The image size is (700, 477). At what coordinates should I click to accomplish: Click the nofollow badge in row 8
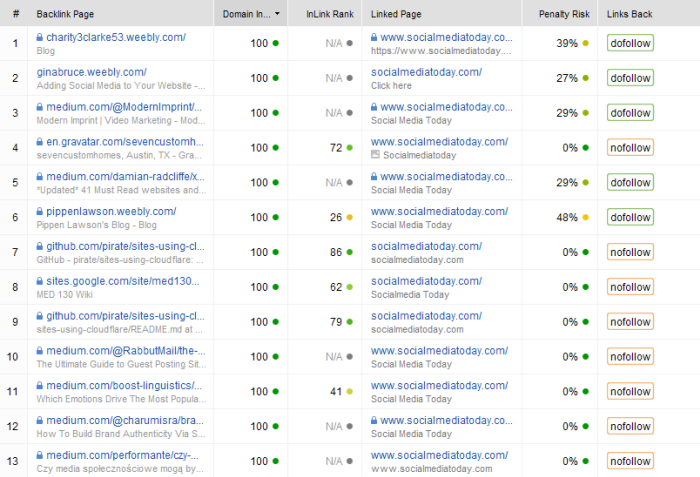[x=630, y=287]
